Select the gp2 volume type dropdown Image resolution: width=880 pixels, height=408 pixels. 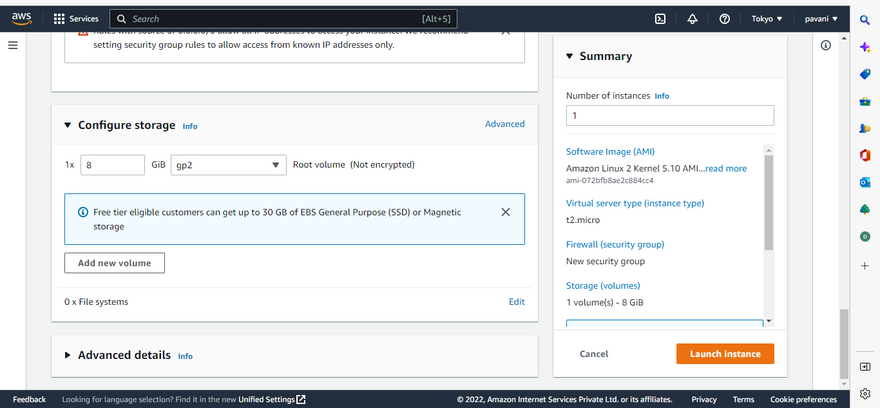228,165
